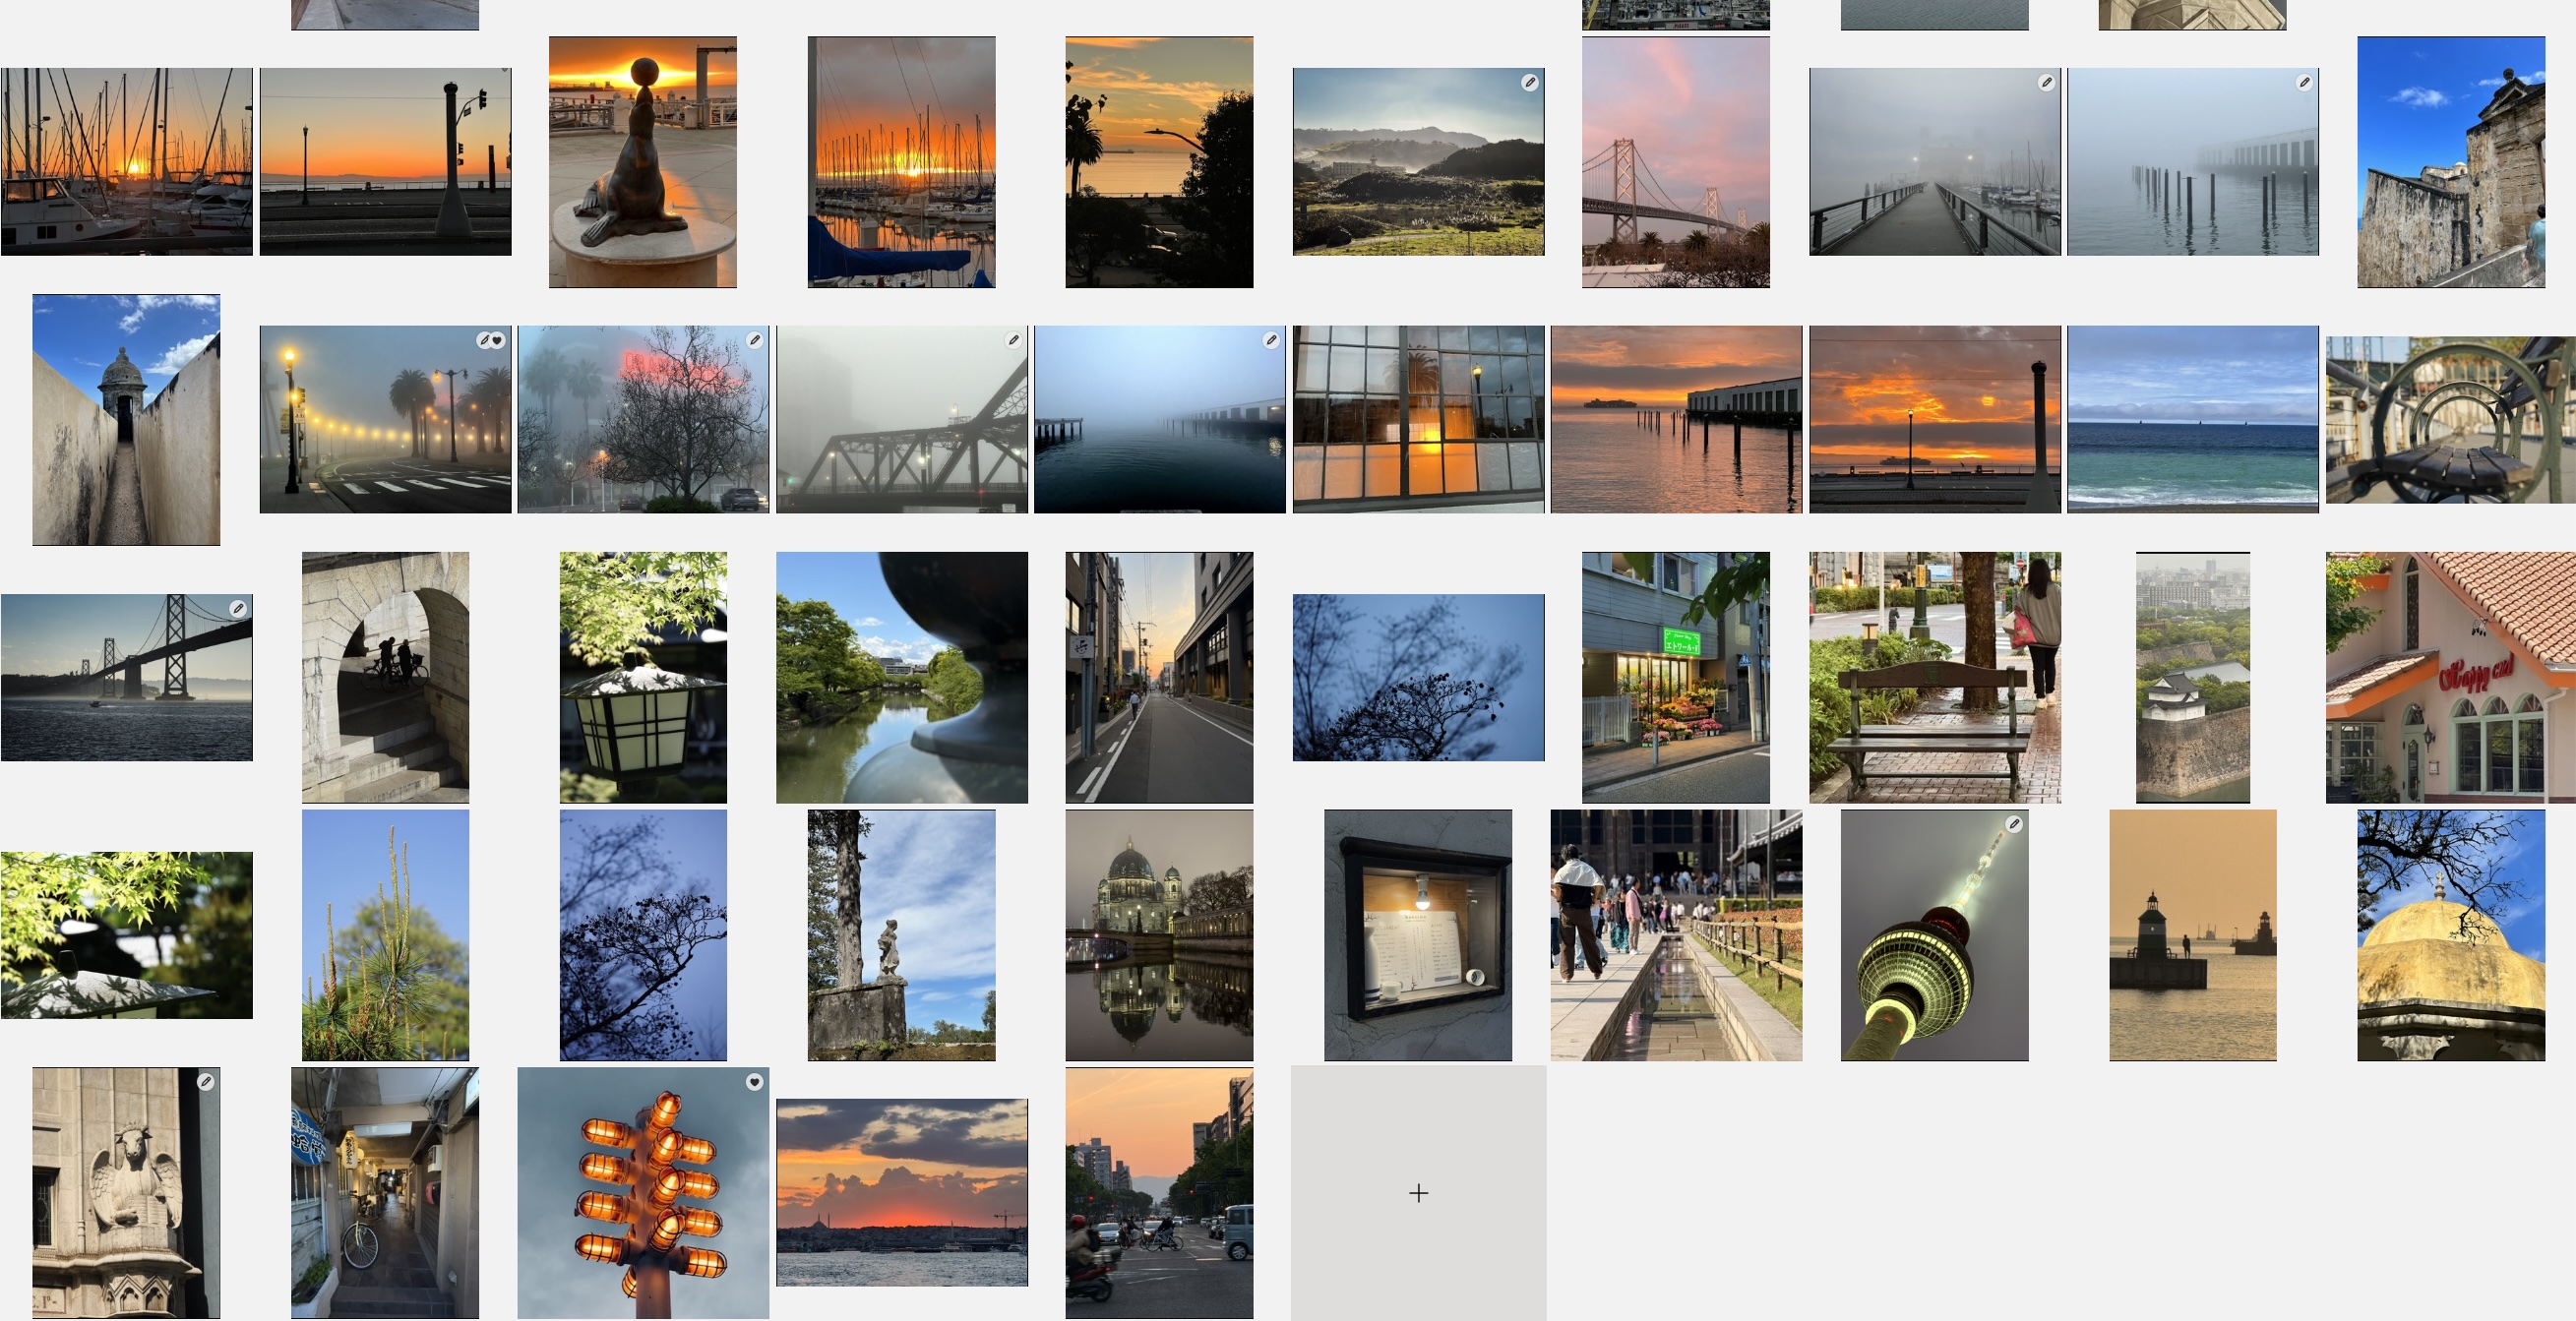Click the pencil badge on coastal hills photo
The image size is (2576, 1321).
[1529, 83]
